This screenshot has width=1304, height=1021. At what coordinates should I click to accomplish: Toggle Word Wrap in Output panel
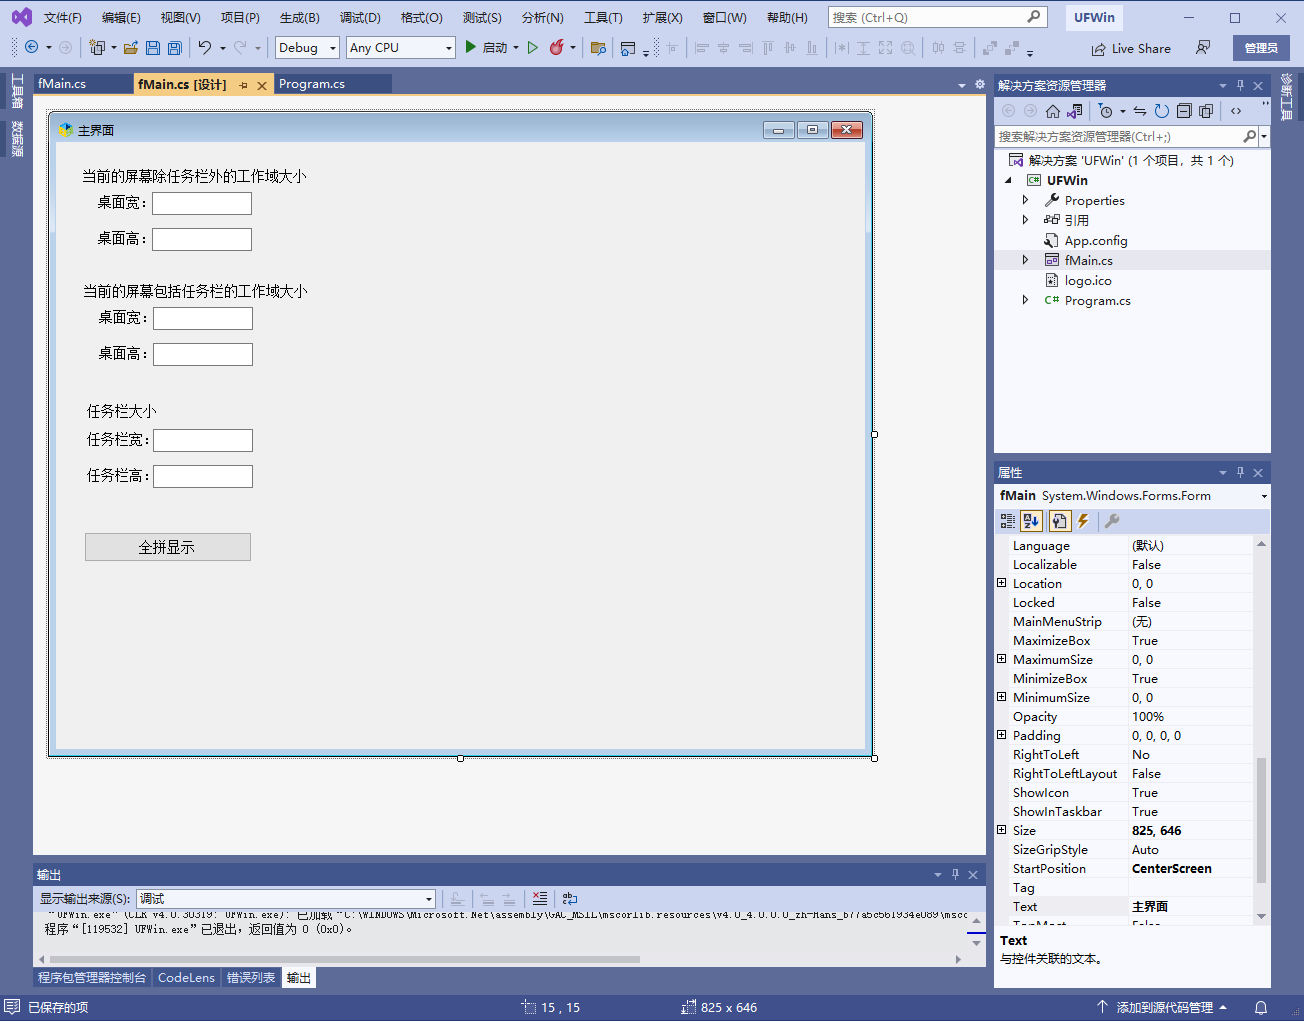(x=570, y=899)
